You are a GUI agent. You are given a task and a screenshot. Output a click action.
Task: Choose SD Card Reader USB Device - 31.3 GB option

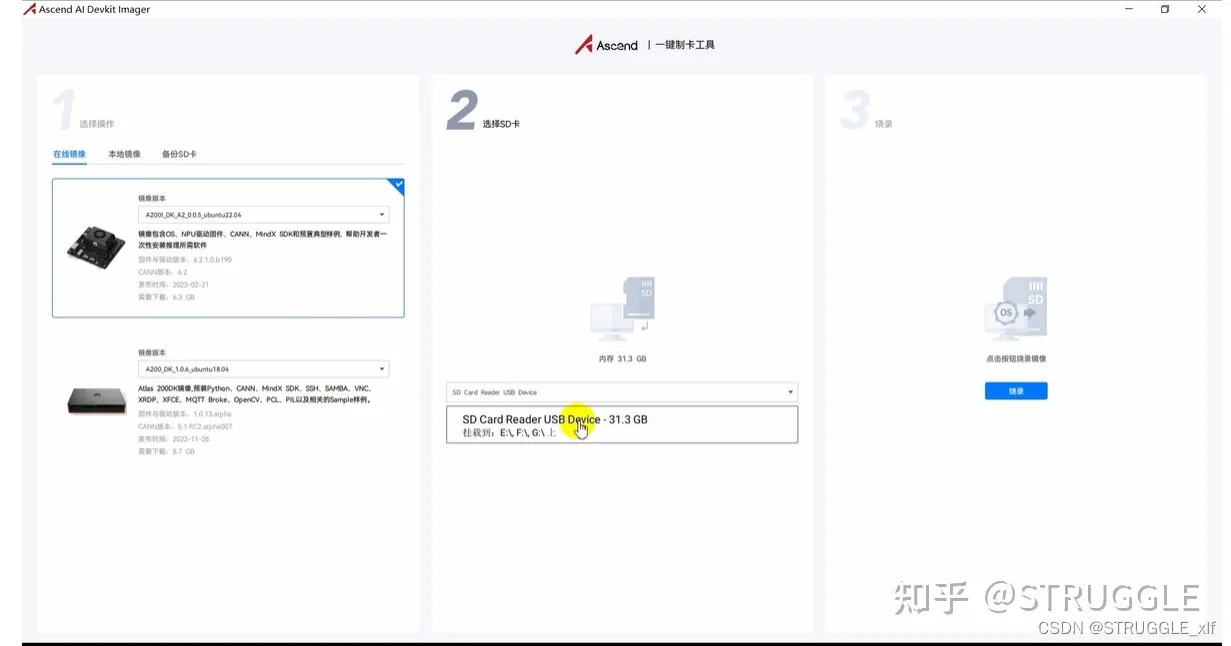point(622,424)
